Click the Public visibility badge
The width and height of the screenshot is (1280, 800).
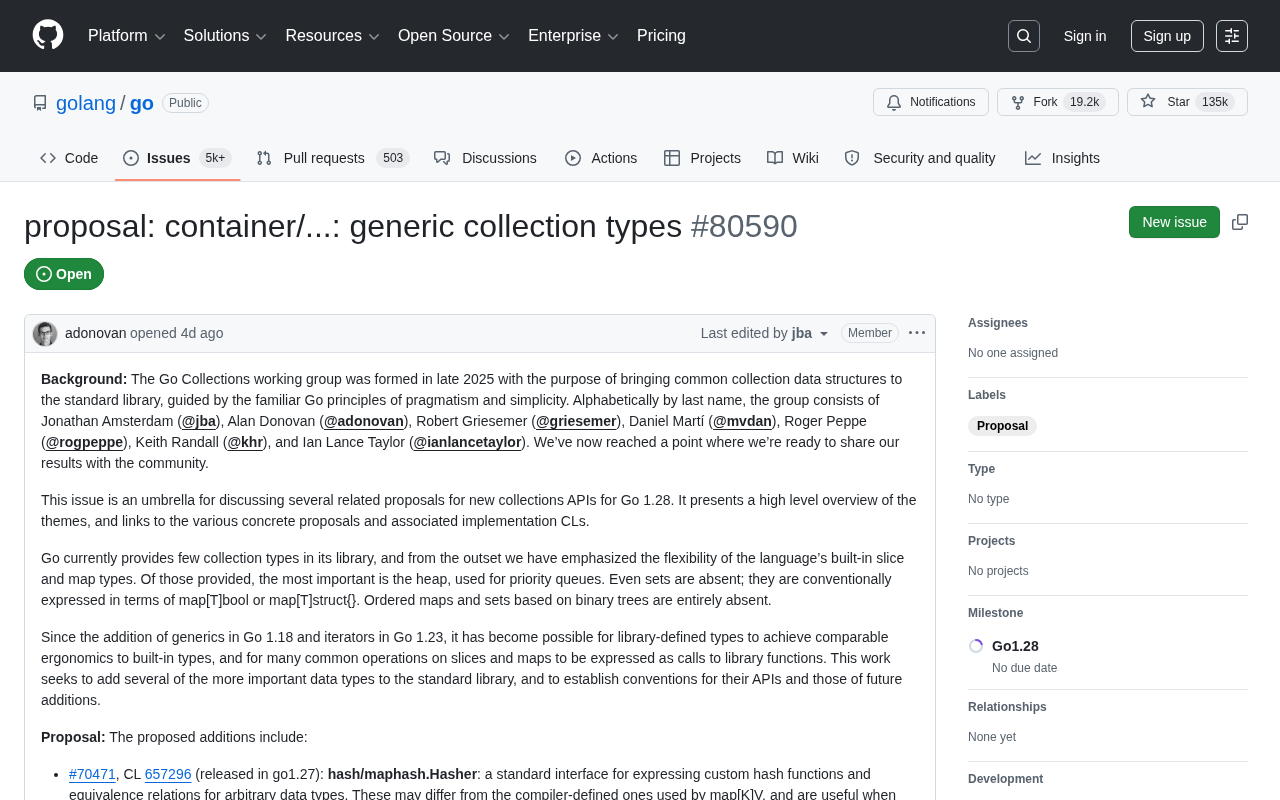tap(185, 103)
